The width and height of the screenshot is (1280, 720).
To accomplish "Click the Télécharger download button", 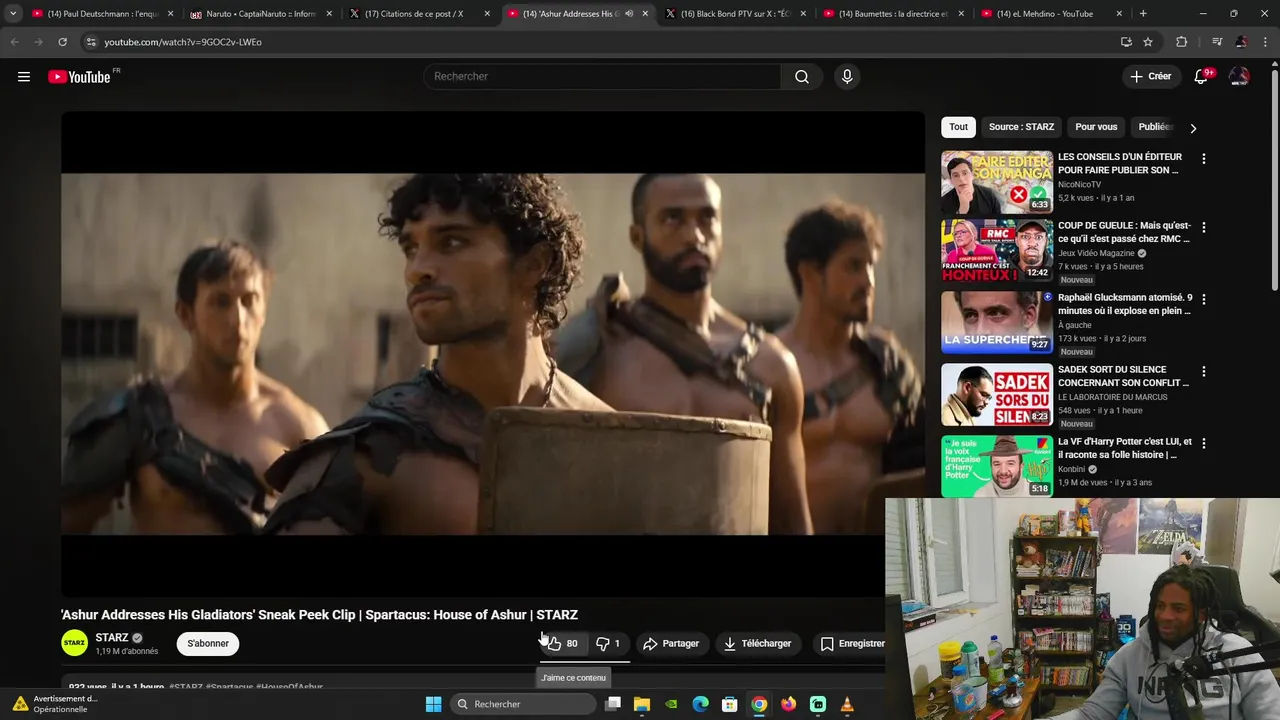I will pyautogui.click(x=757, y=644).
